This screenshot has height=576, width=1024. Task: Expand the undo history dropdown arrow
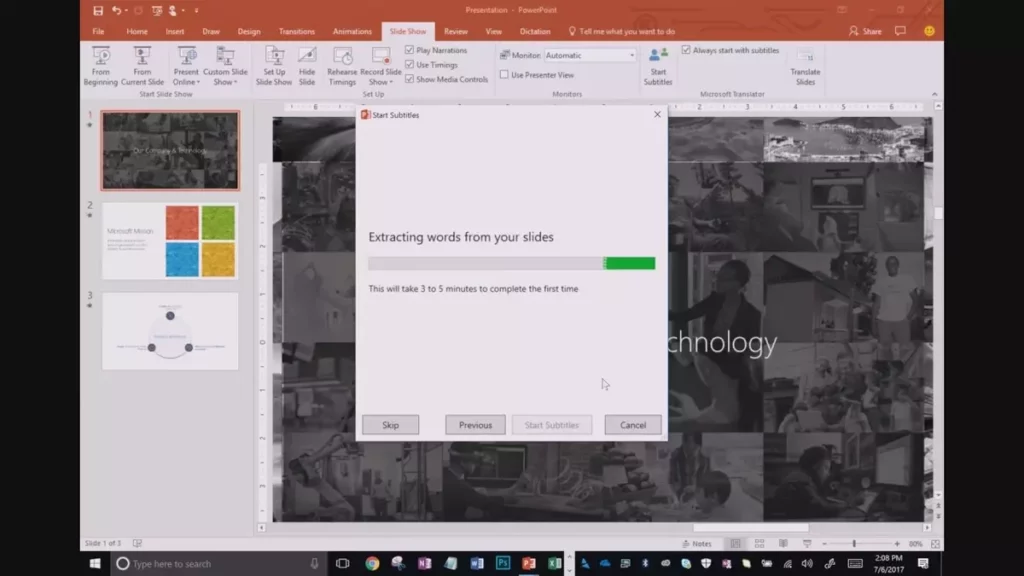pyautogui.click(x=126, y=10)
